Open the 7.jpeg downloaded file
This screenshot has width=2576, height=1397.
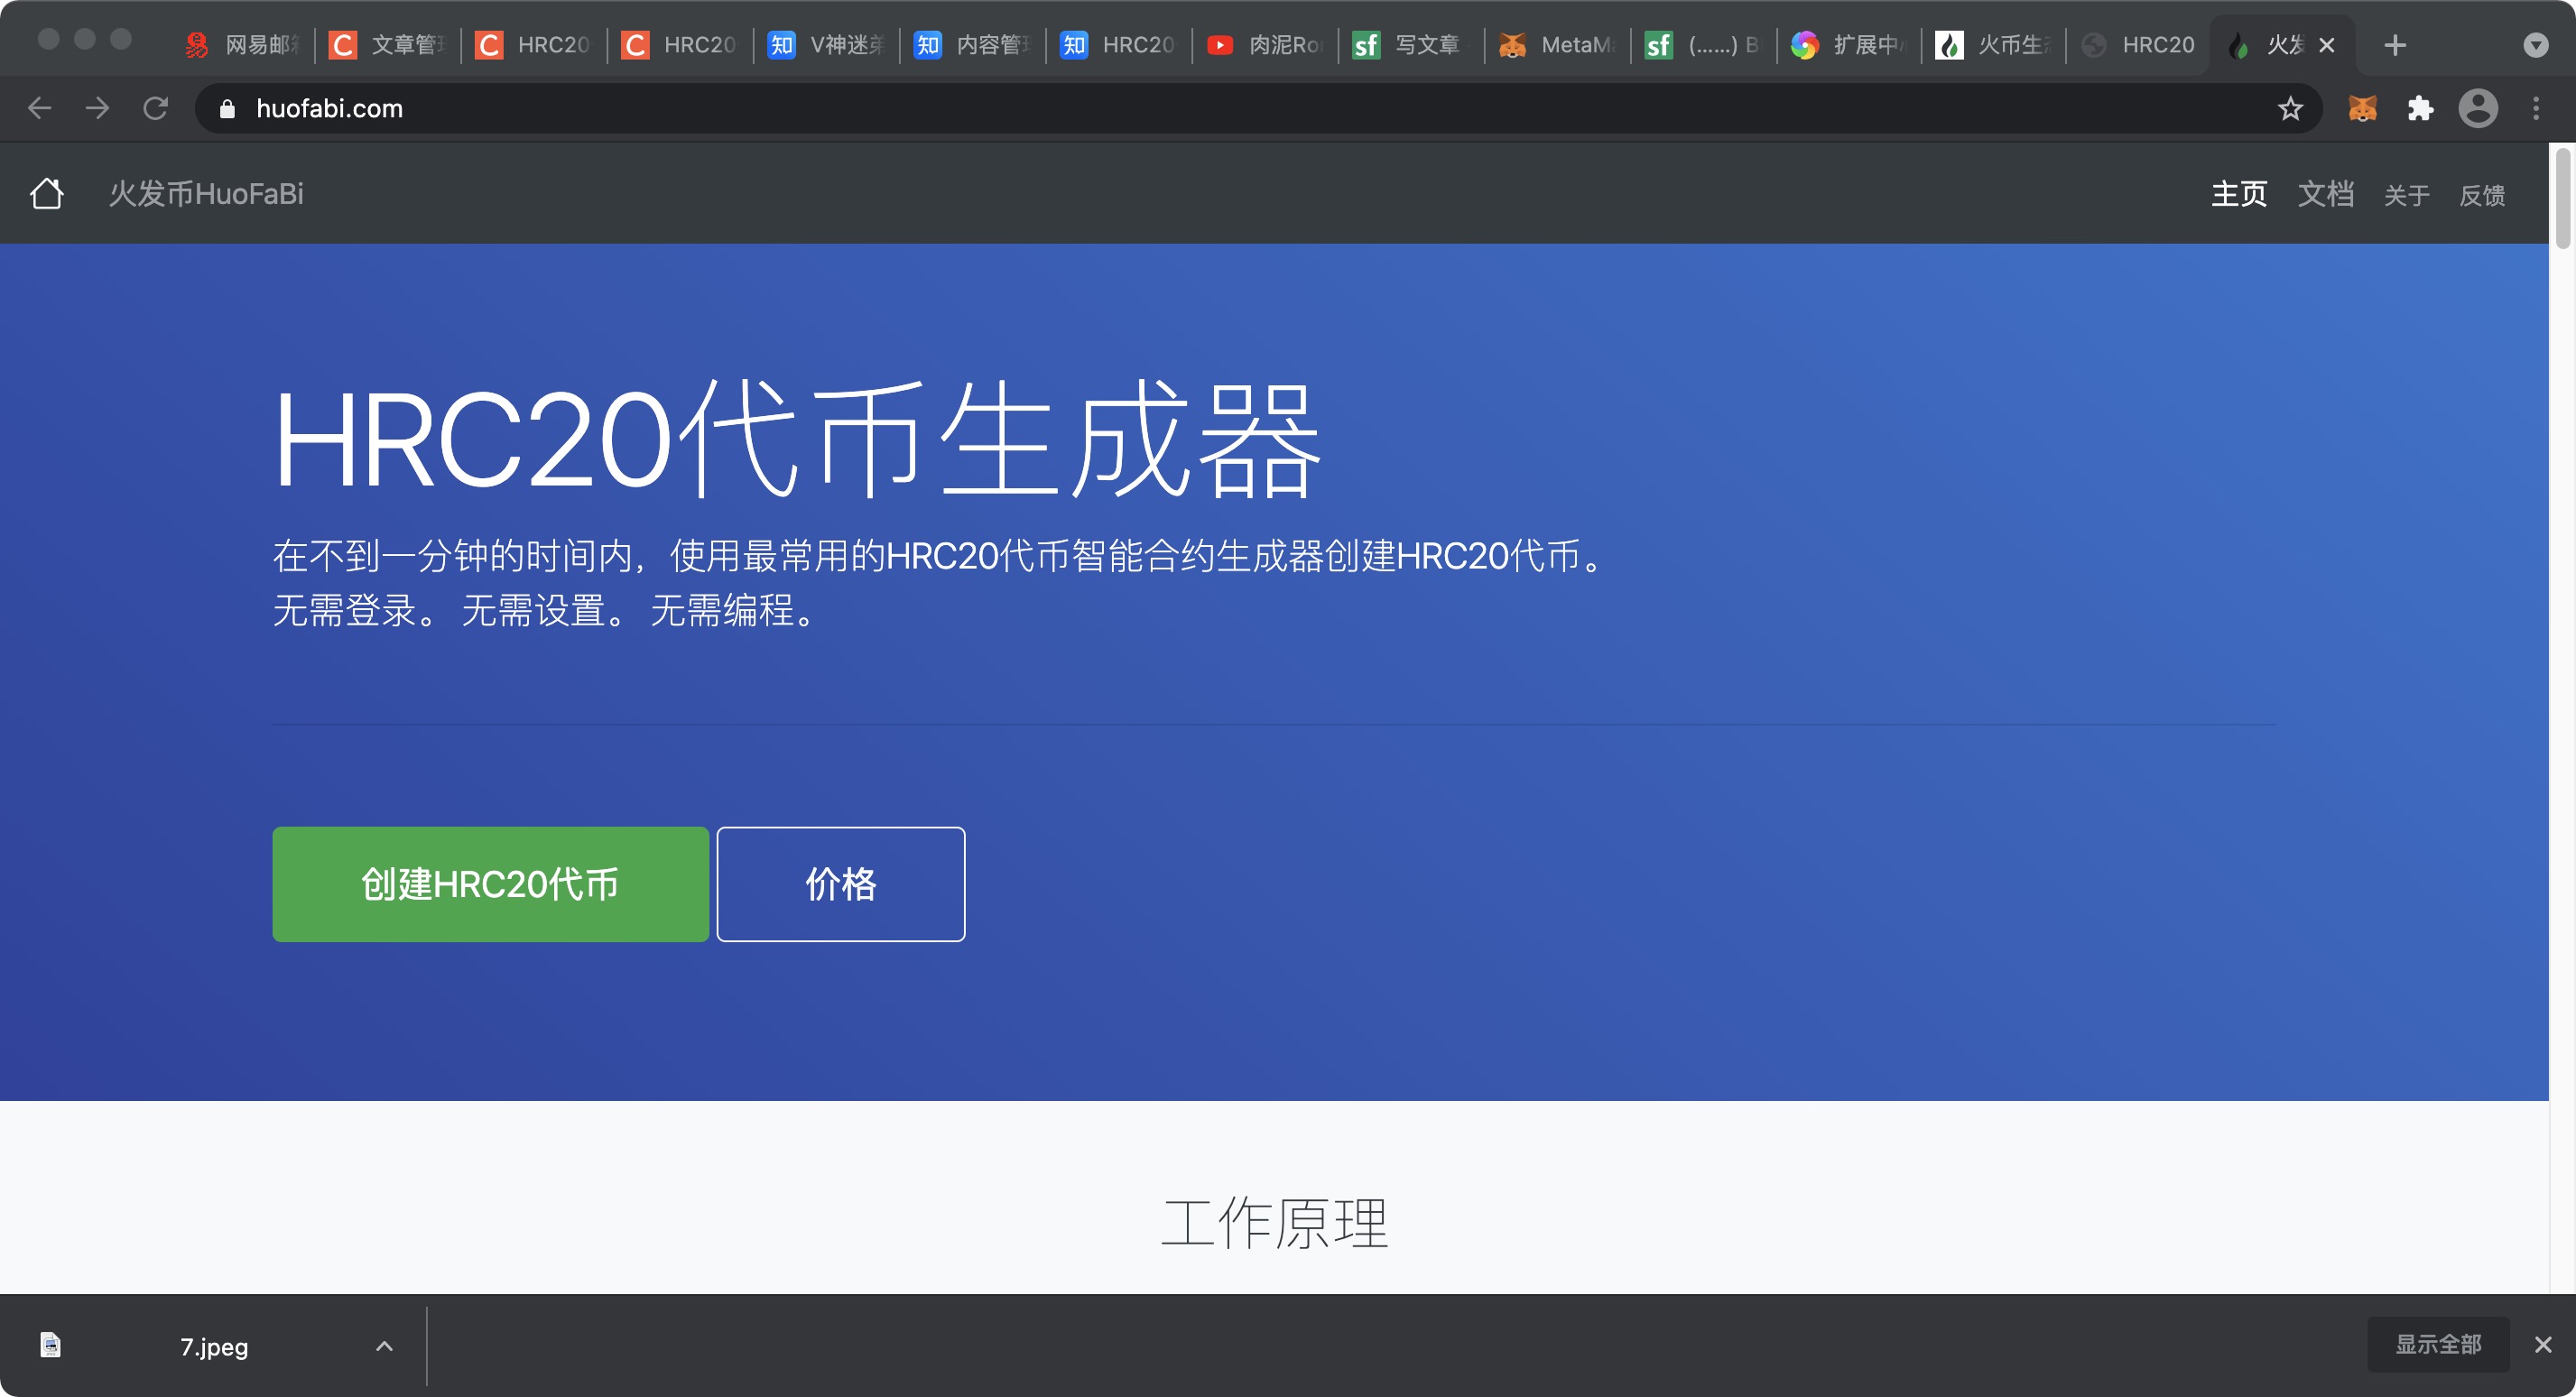(214, 1346)
